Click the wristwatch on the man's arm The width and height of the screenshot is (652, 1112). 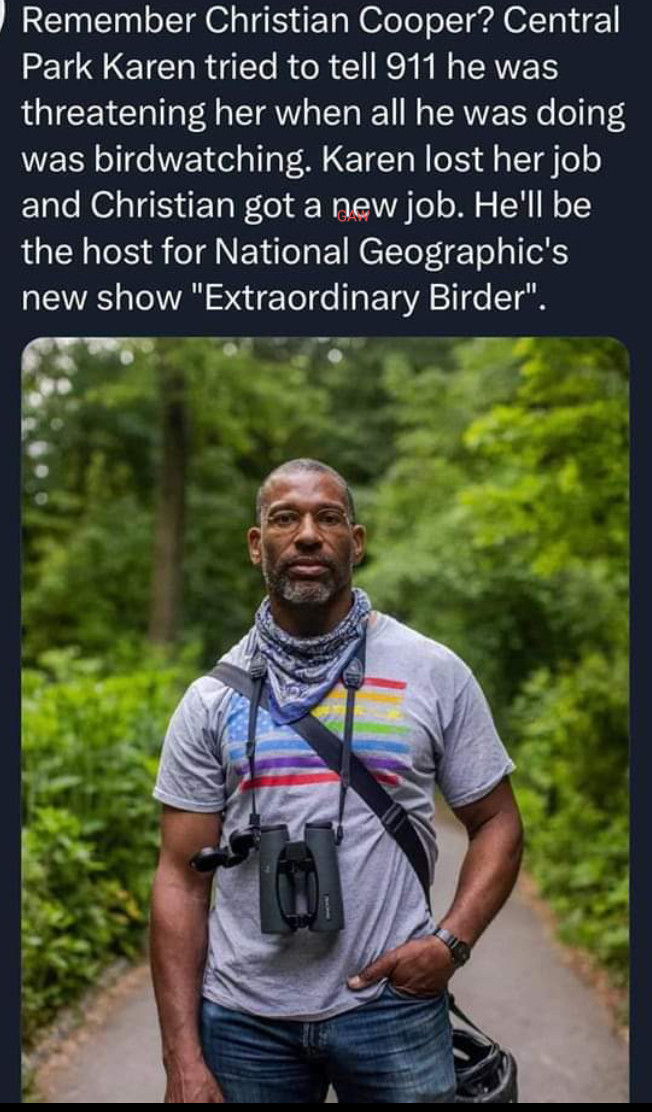coord(453,946)
